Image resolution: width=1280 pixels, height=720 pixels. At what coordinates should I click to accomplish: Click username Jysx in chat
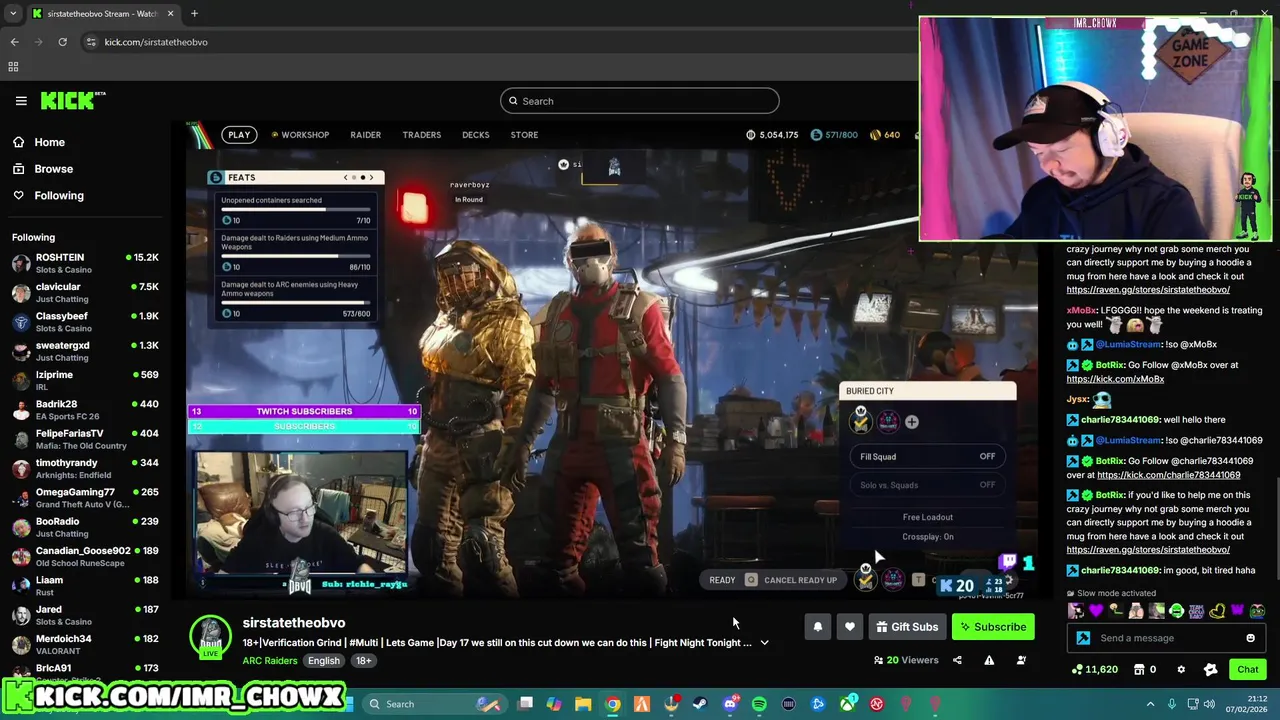1077,399
